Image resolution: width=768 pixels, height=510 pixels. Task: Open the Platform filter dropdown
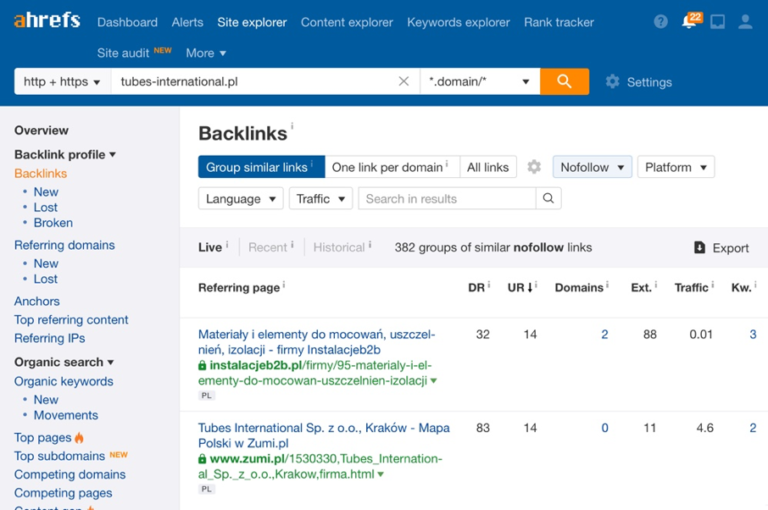point(675,167)
